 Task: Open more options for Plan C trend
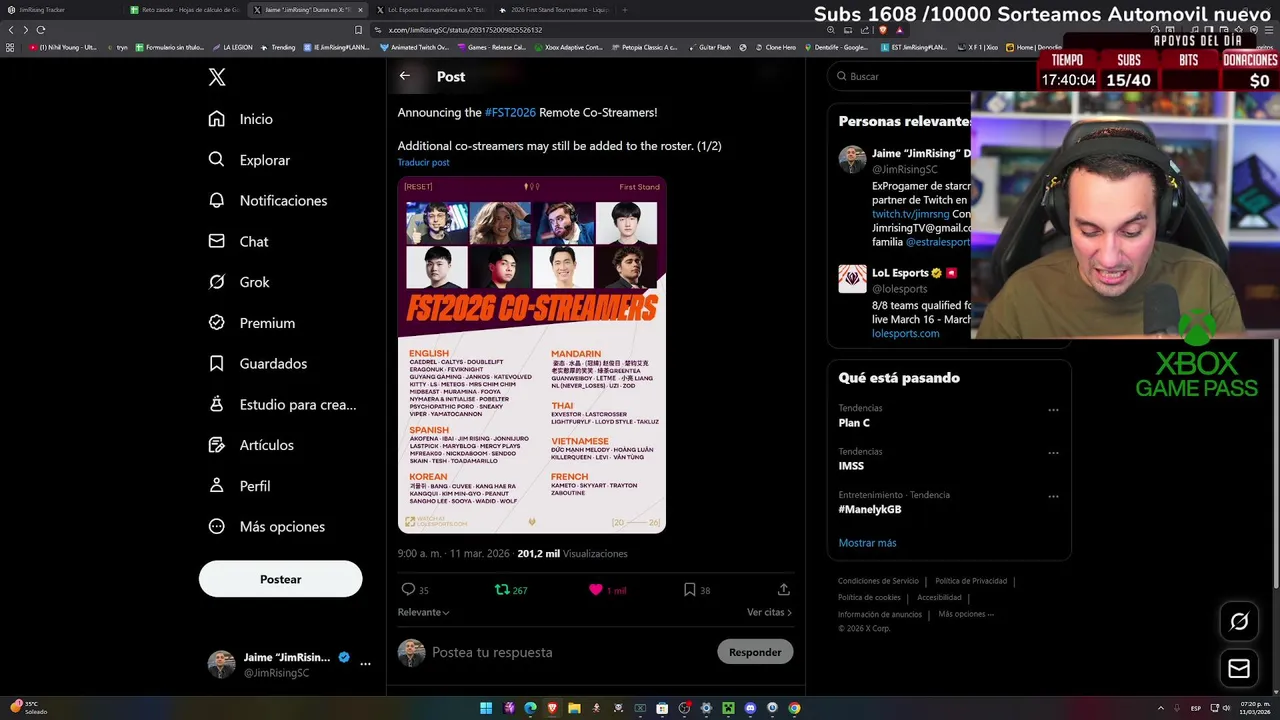1053,410
